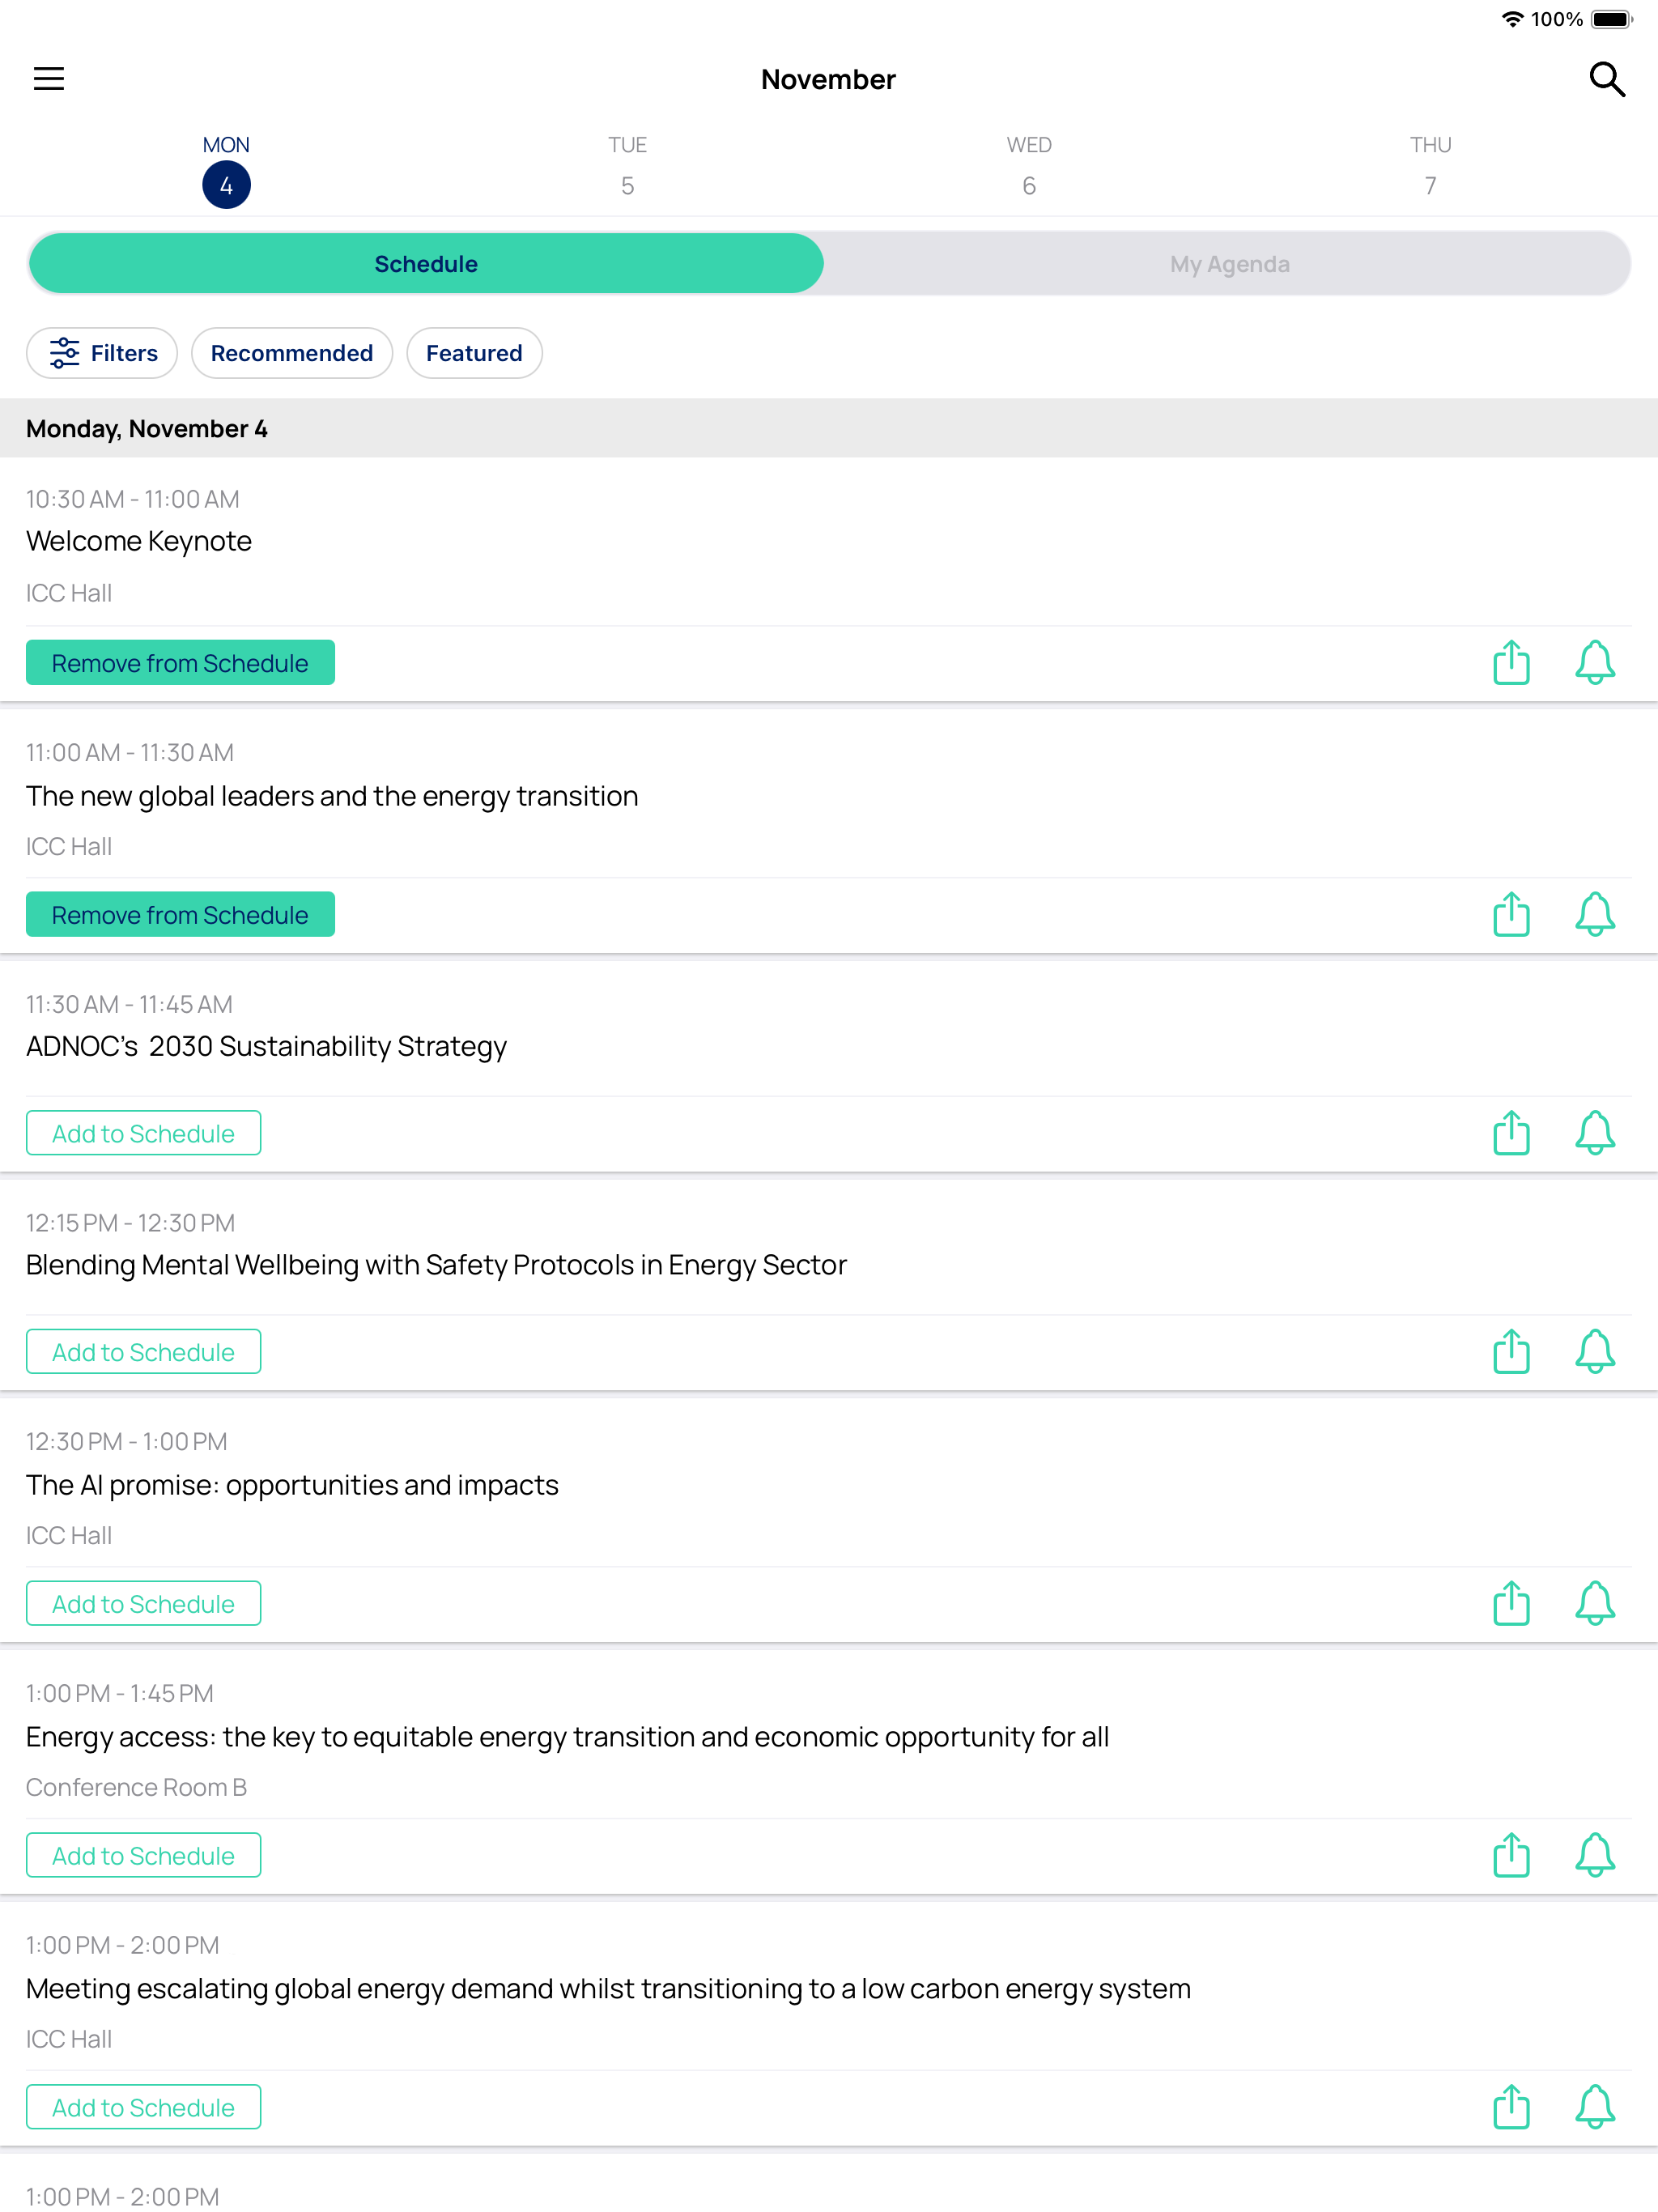Screen dimensions: 1658x2212
Task: Select Thursday 7 in date bar
Action: (x=1429, y=170)
